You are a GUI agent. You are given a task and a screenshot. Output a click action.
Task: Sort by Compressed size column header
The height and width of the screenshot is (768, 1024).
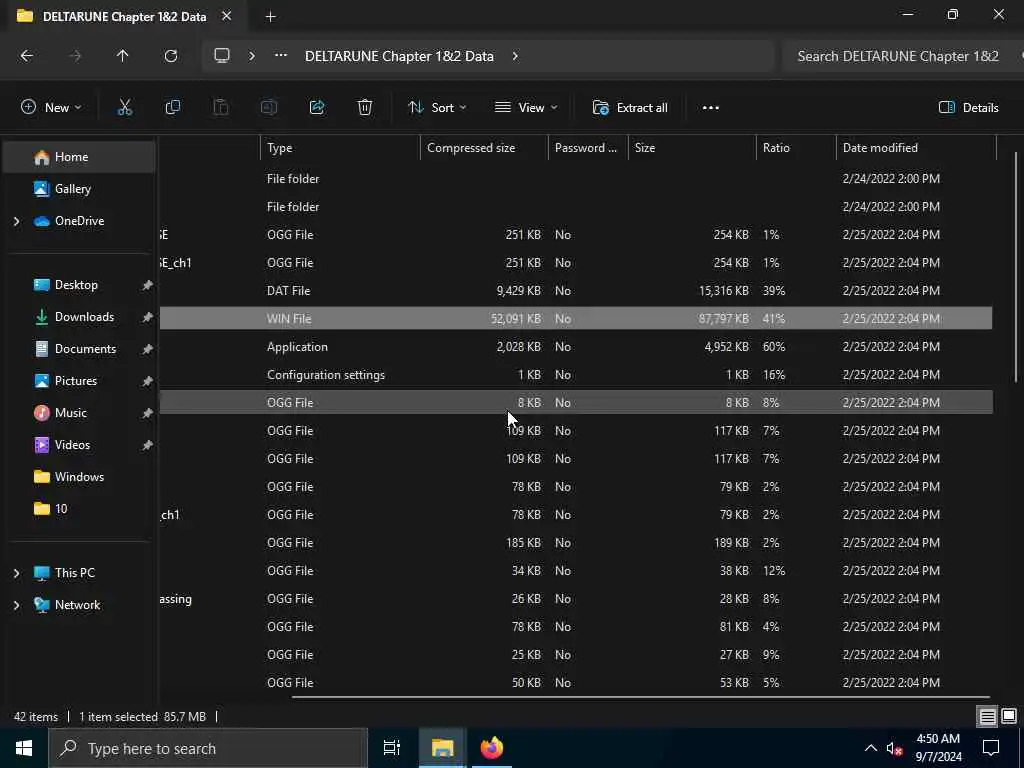click(484, 148)
